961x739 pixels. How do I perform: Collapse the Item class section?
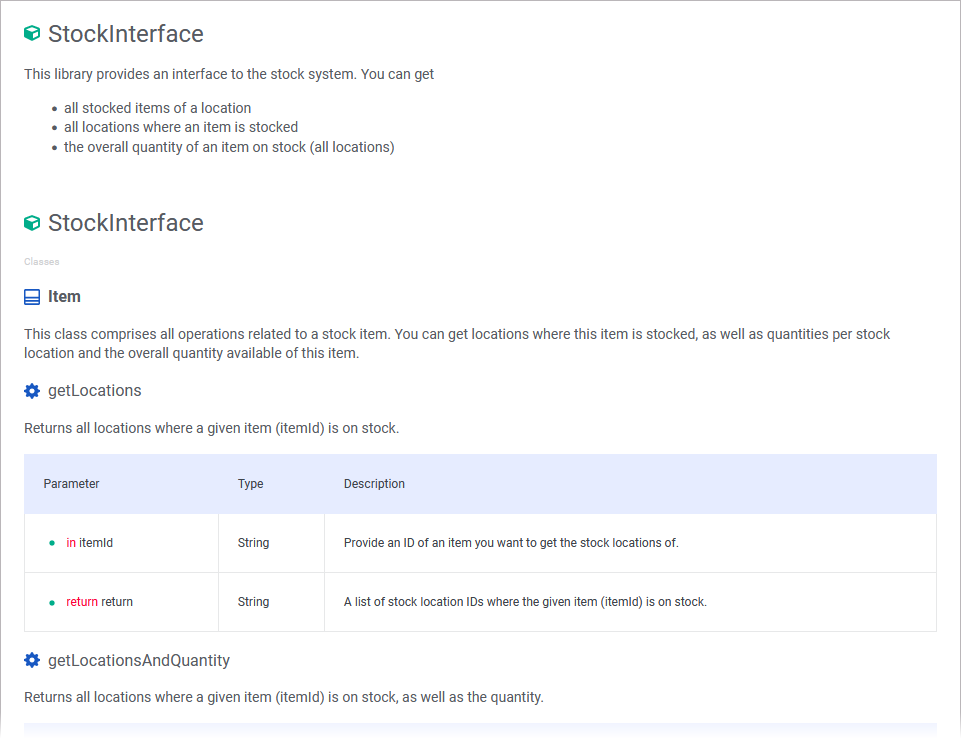[64, 296]
